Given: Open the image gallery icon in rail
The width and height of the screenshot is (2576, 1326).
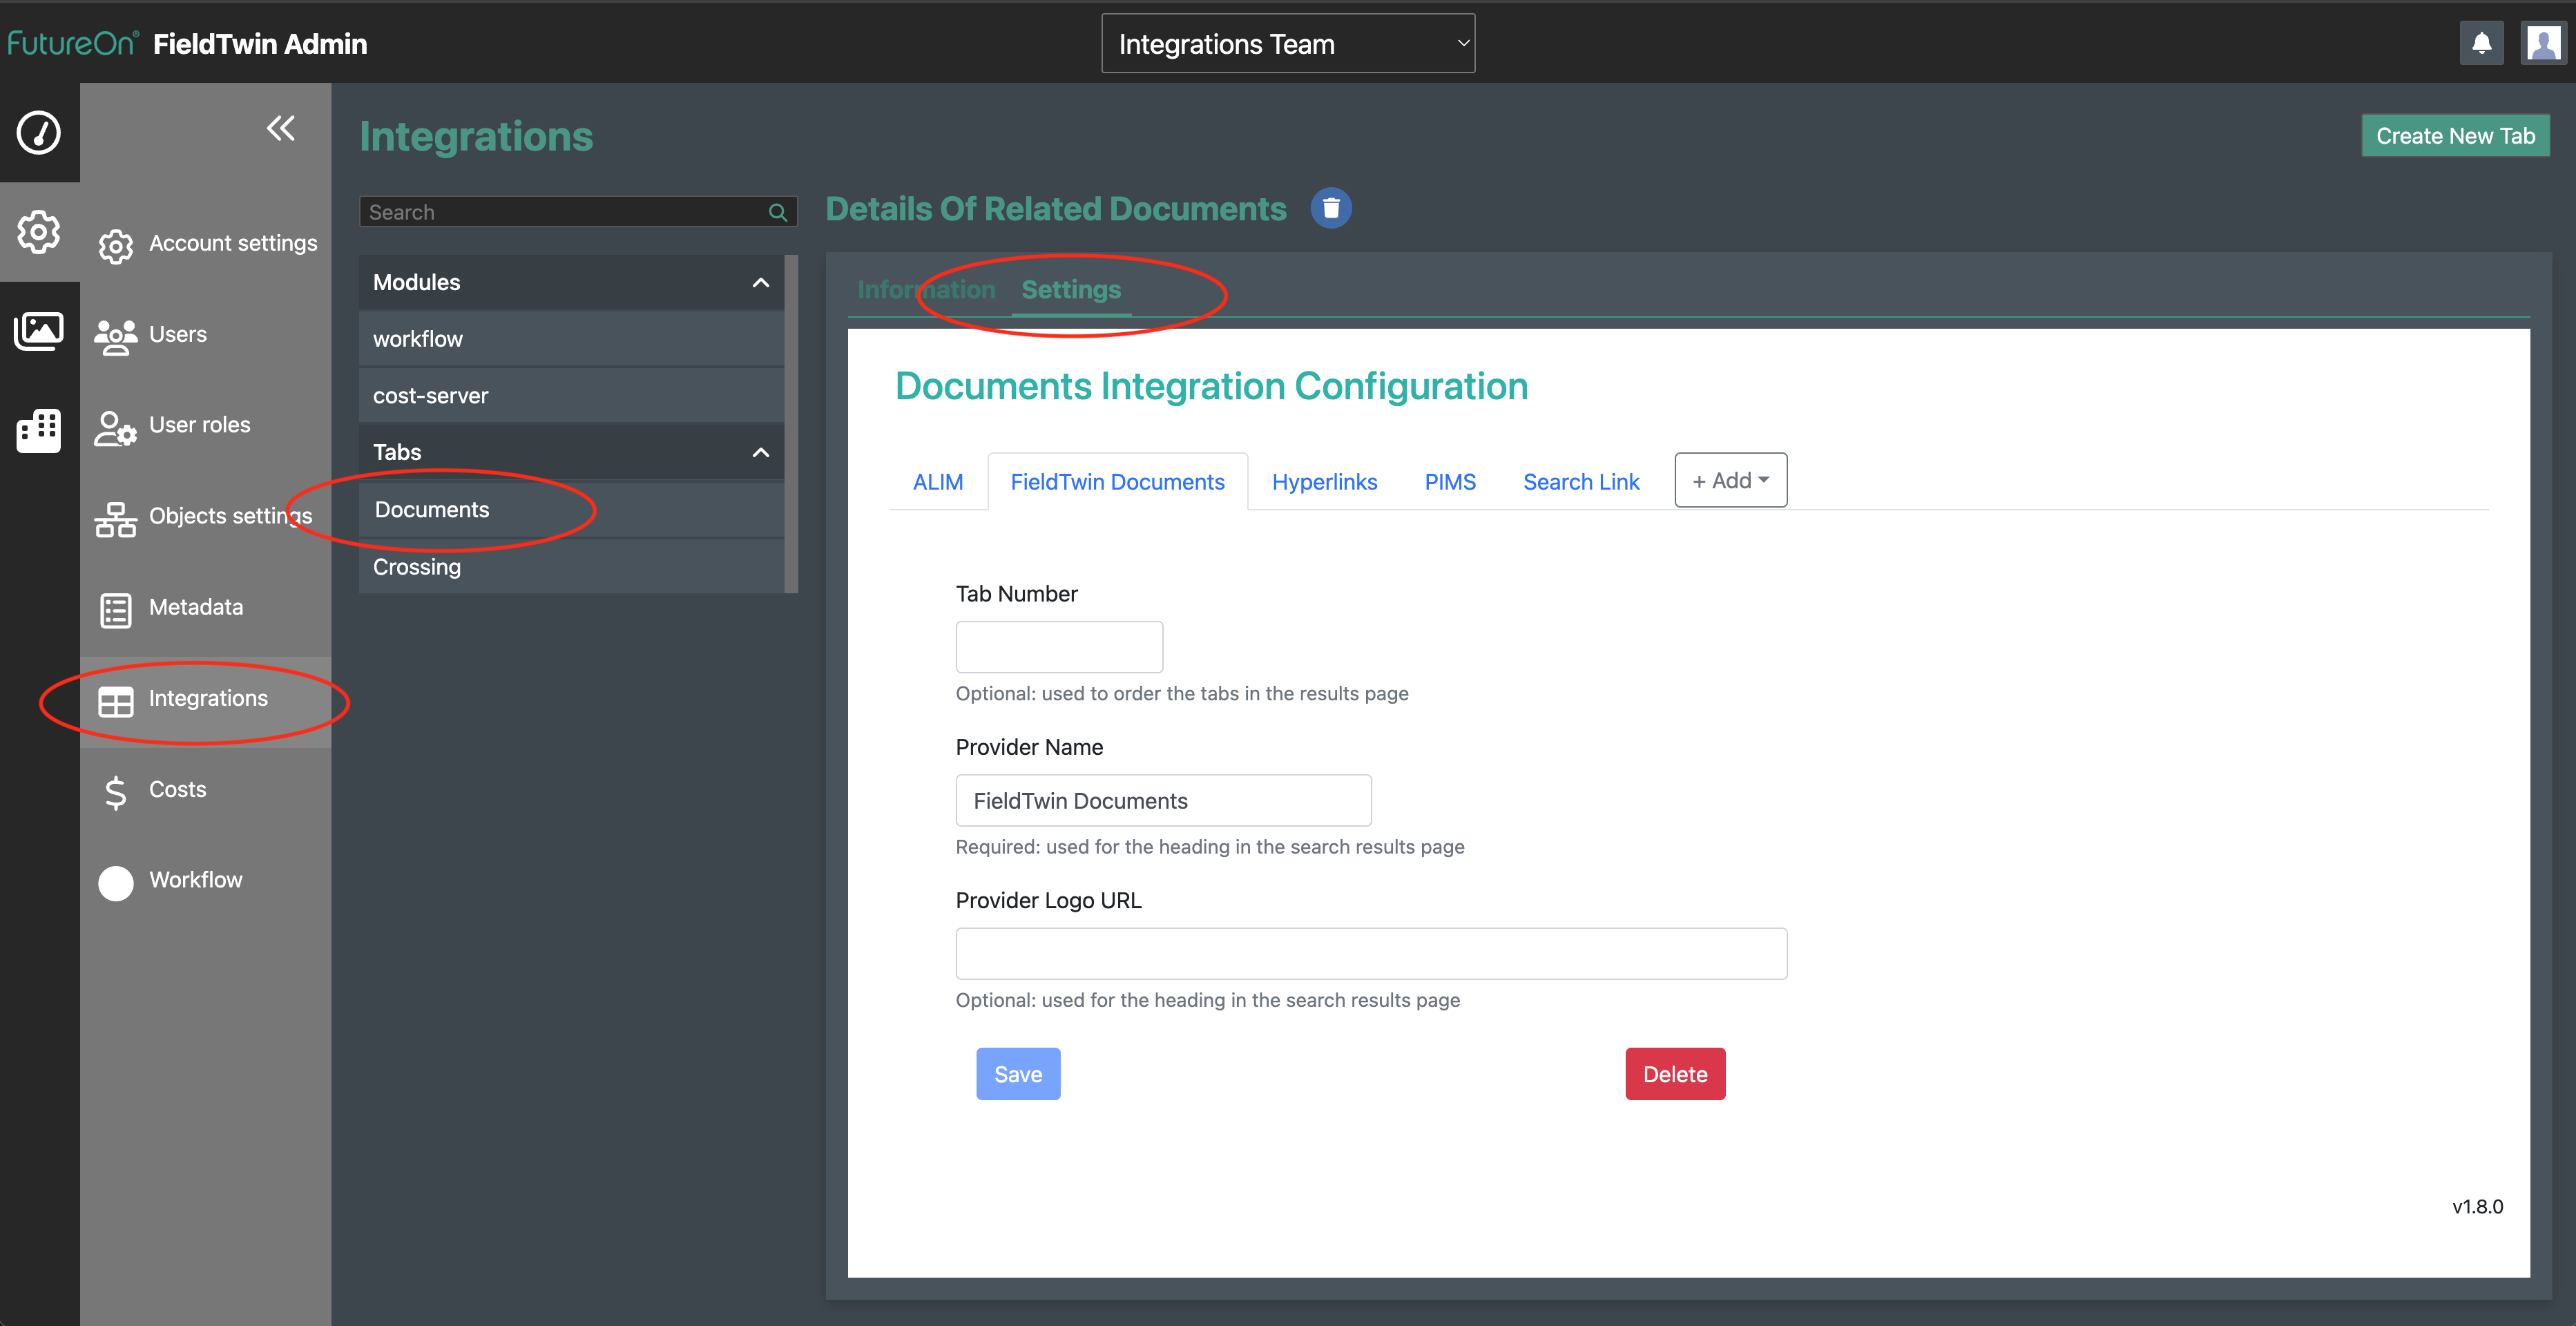Looking at the screenshot, I should click(39, 330).
